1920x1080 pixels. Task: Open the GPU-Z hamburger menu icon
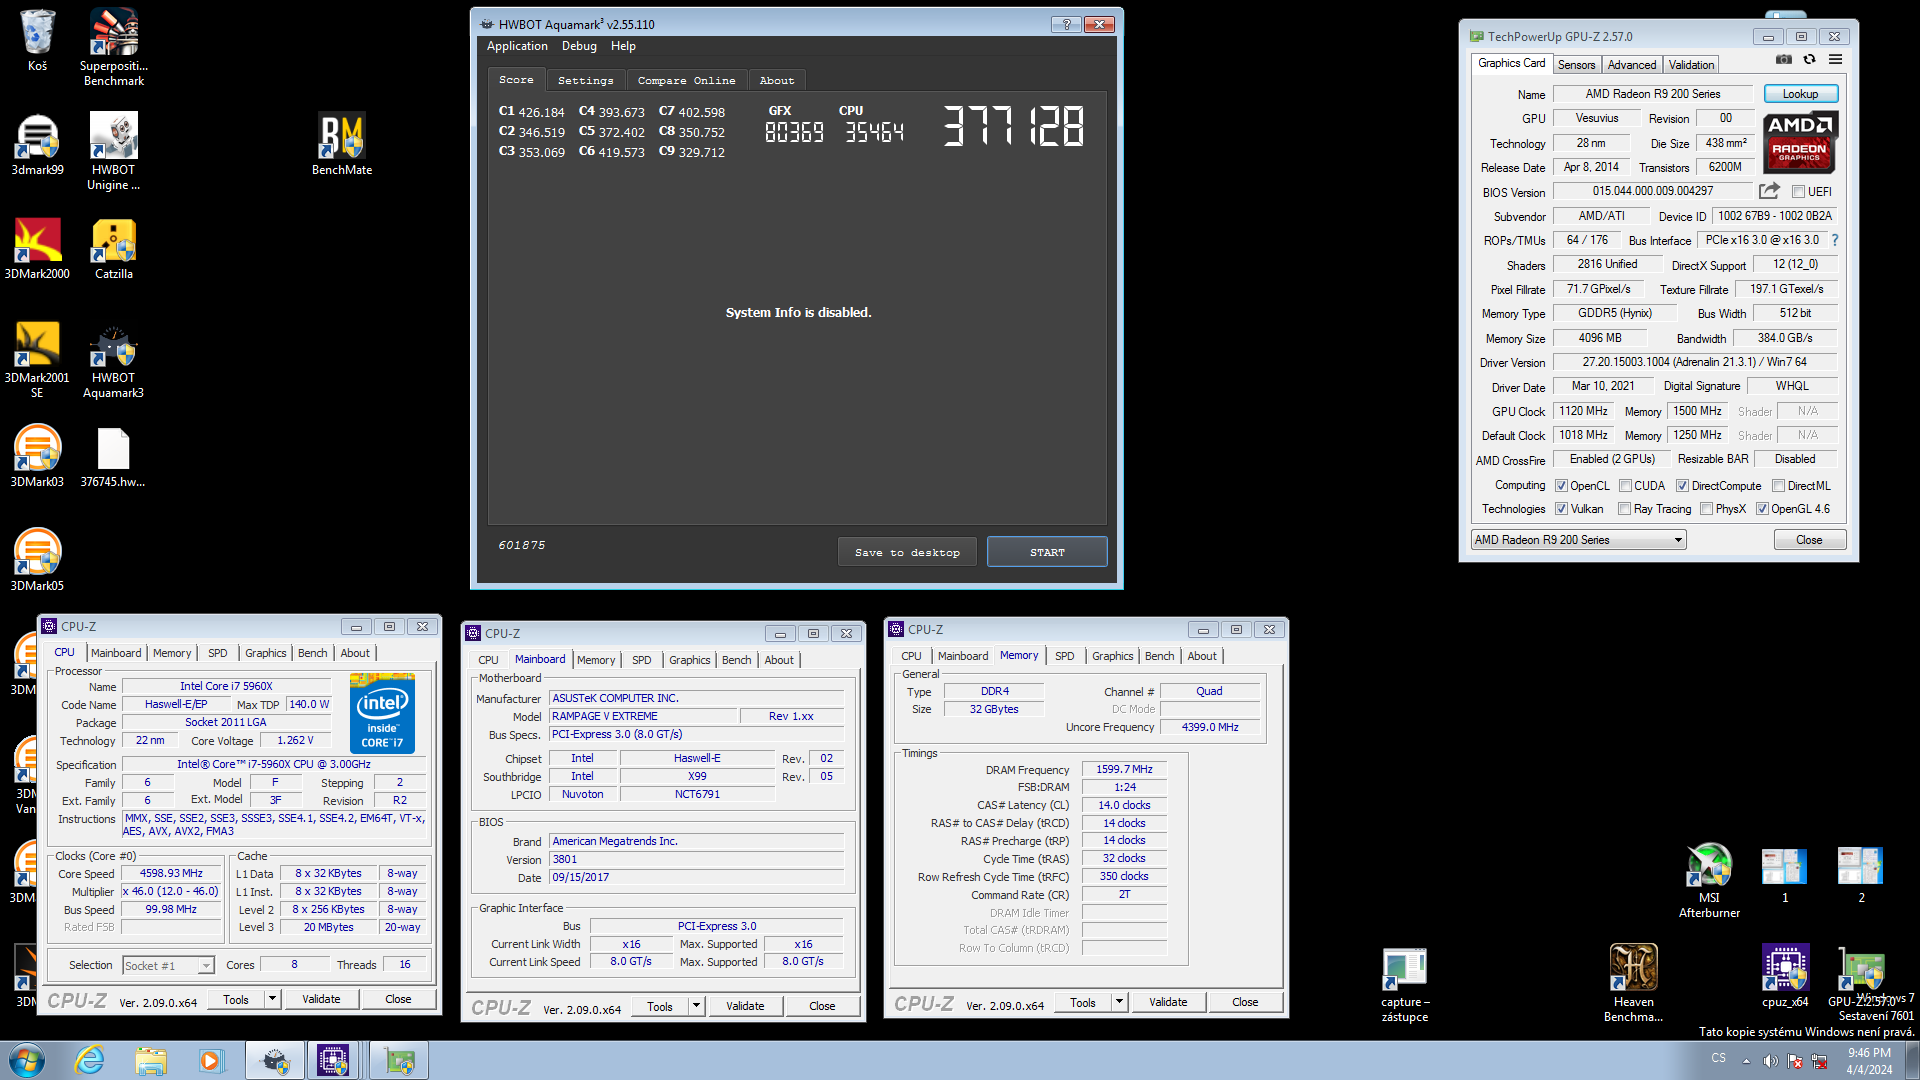(x=1835, y=60)
